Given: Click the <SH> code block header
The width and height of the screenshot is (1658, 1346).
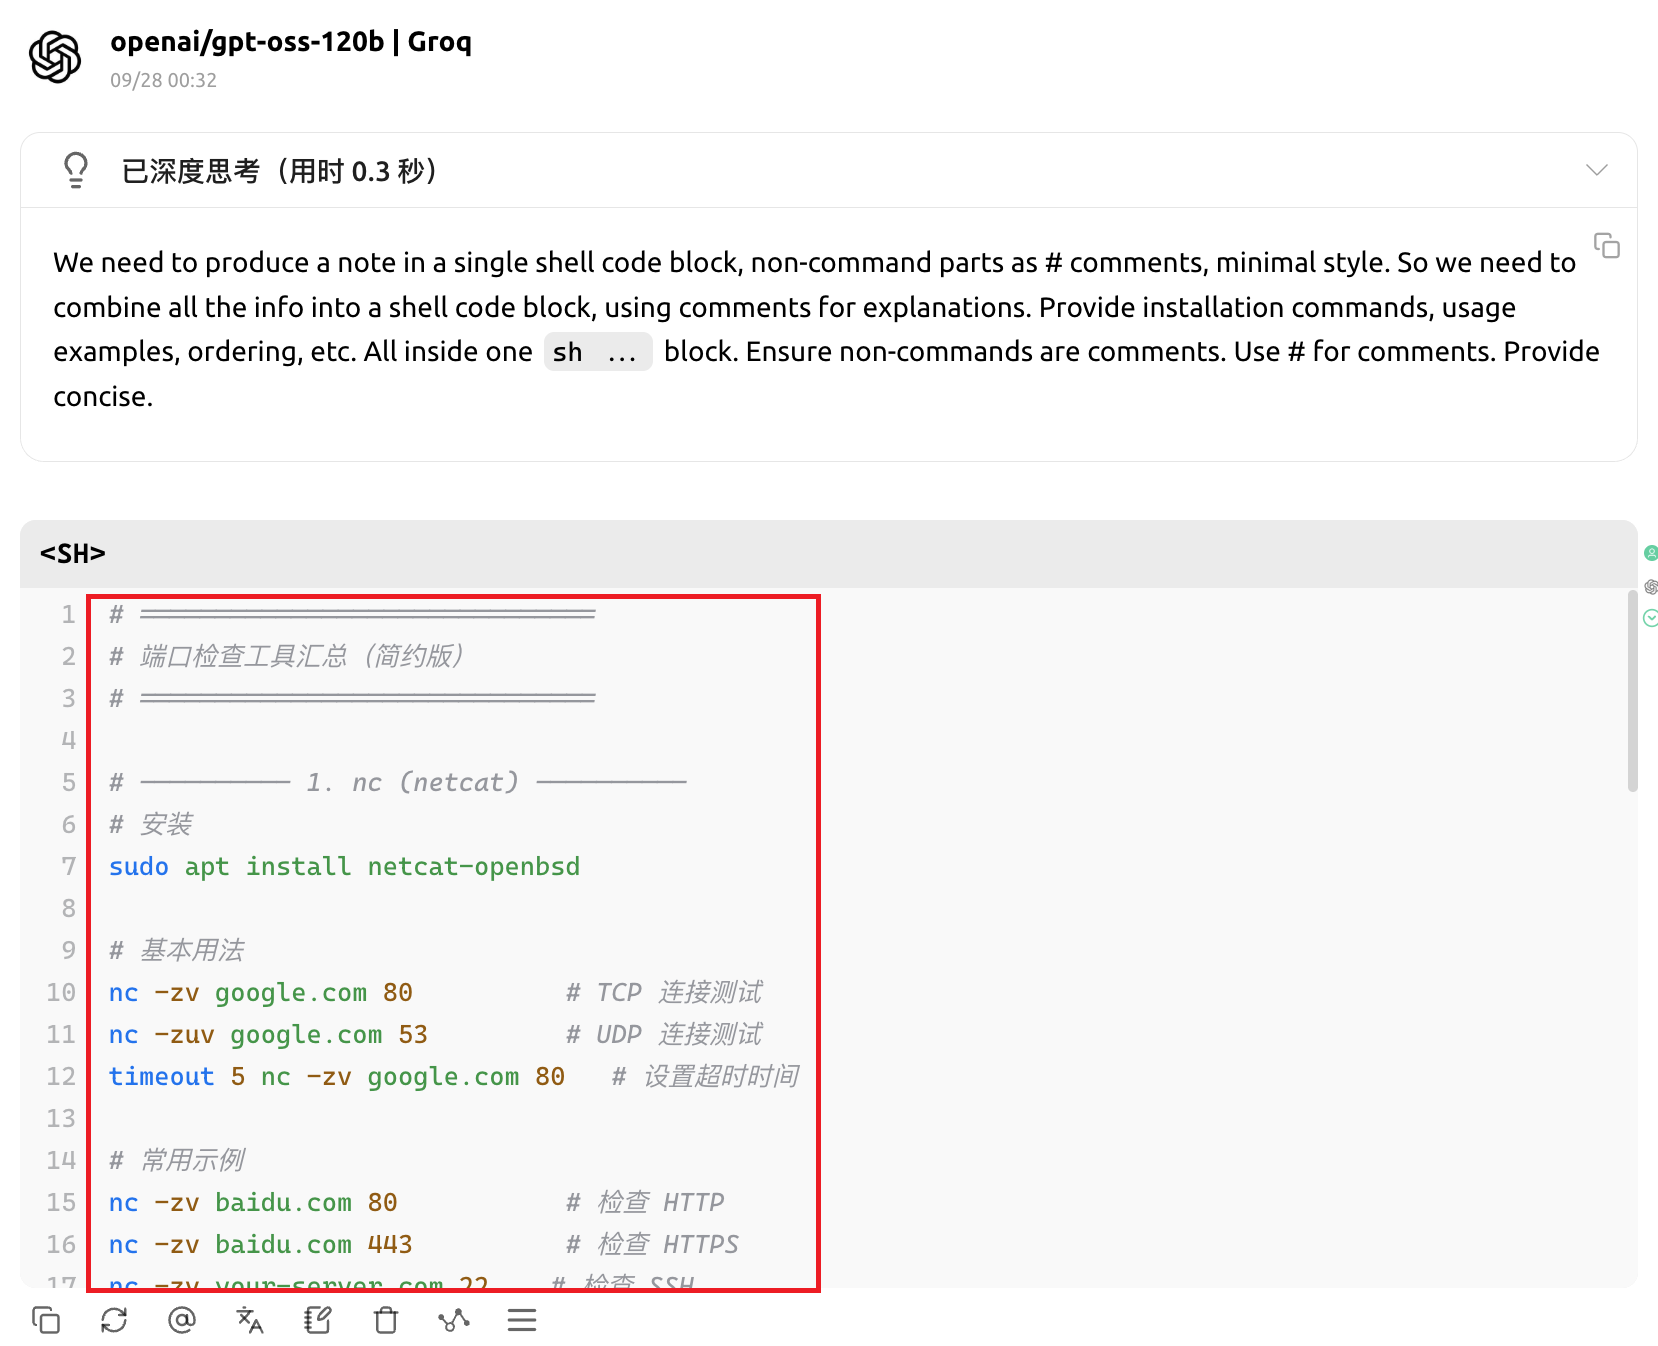Looking at the screenshot, I should tap(73, 554).
